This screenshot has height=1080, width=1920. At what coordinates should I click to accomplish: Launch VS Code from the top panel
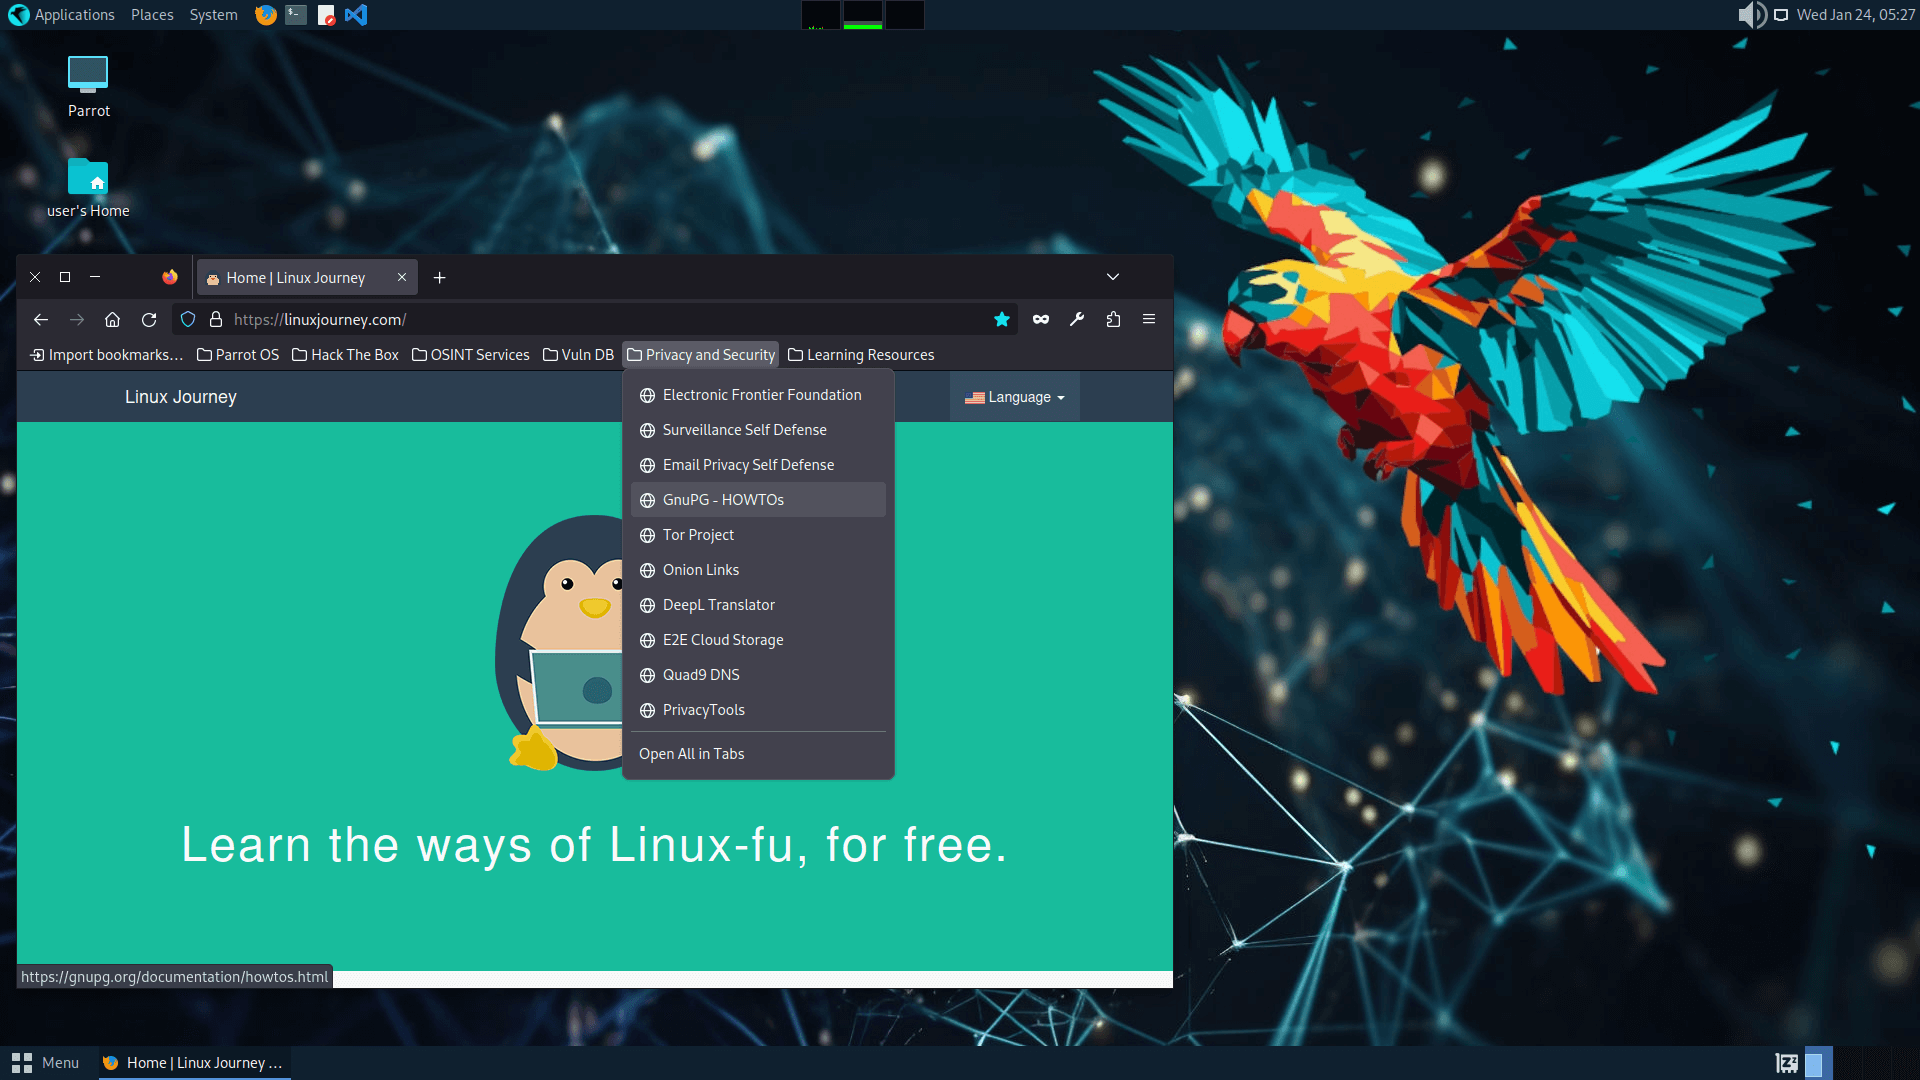pos(356,15)
